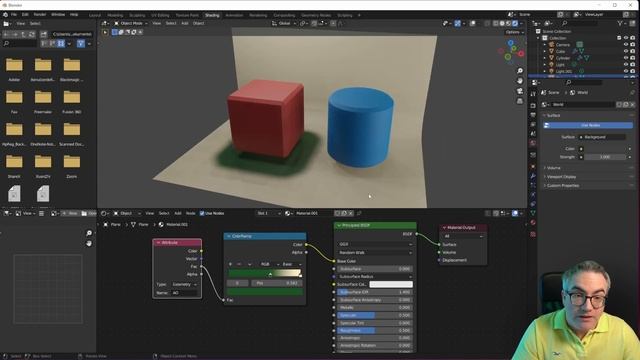Click the navigation gizmo blue Z axis
Viewport: 640px width, 360px height.
click(x=511, y=42)
